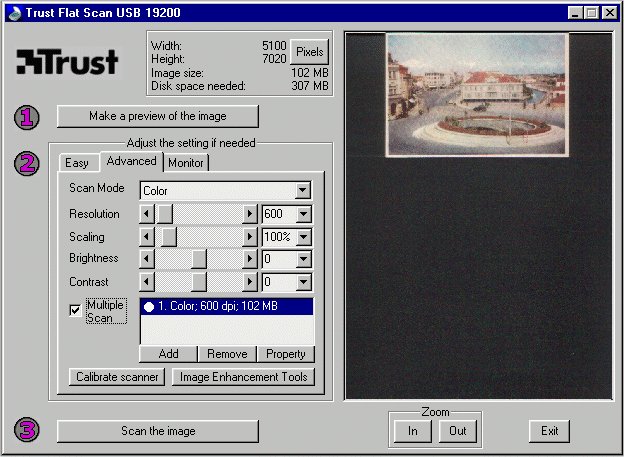Click the step 1 purple number icon
This screenshot has width=624, height=457.
(28, 117)
